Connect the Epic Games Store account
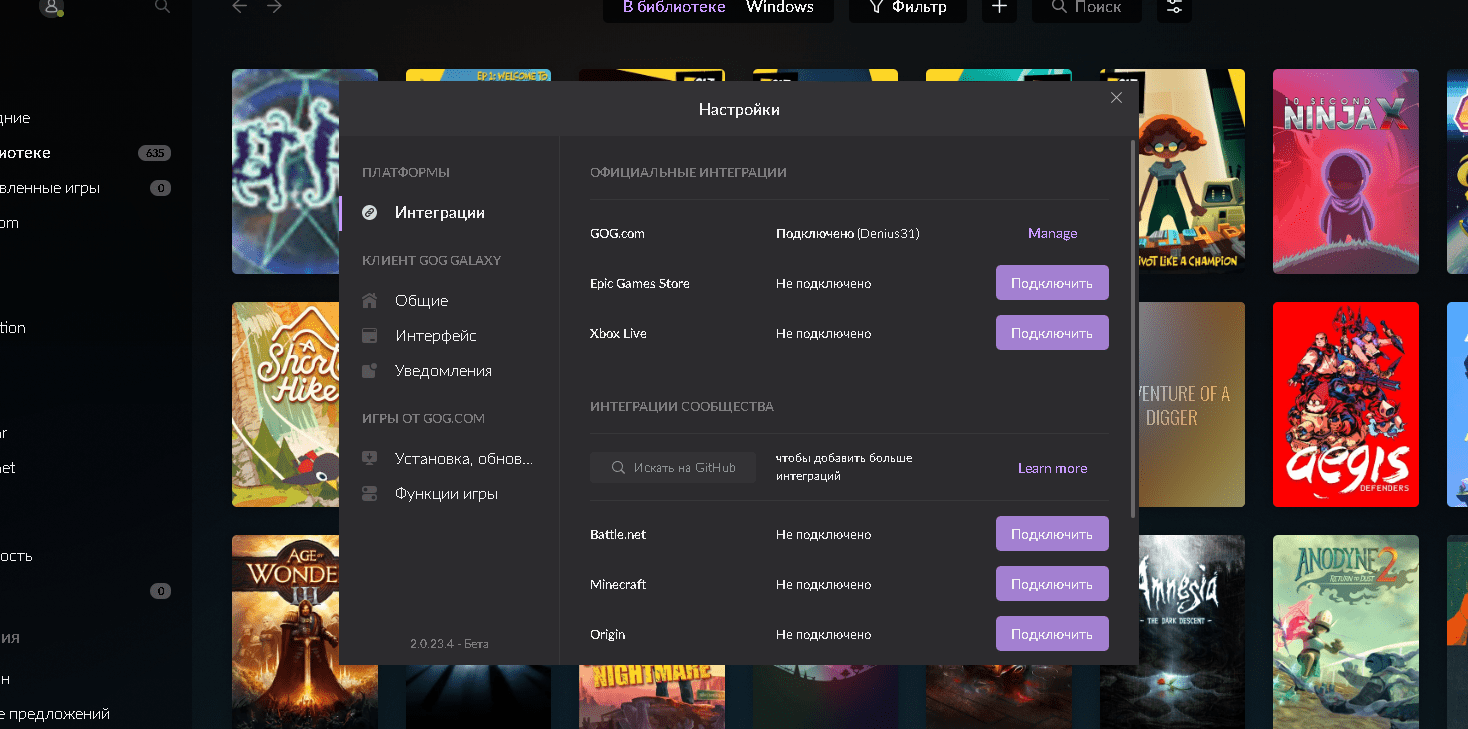This screenshot has width=1468, height=729. 1051,282
